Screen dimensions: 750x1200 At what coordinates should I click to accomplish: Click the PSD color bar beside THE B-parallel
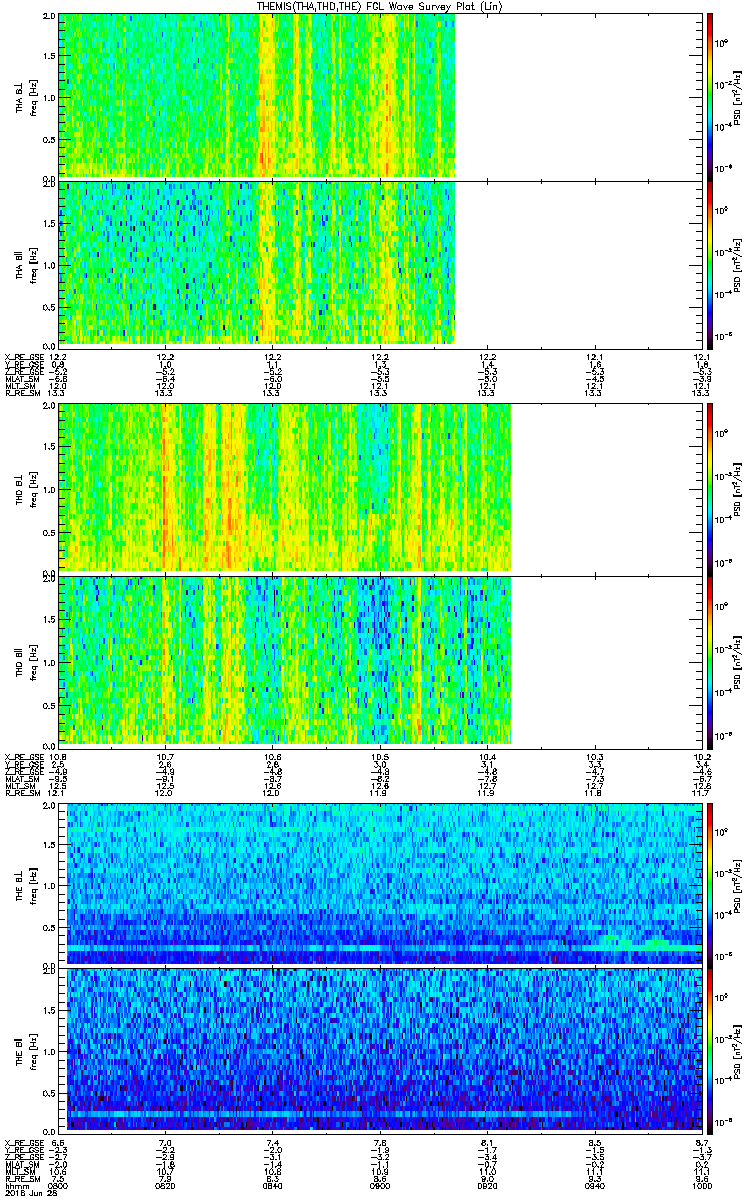pos(709,1049)
